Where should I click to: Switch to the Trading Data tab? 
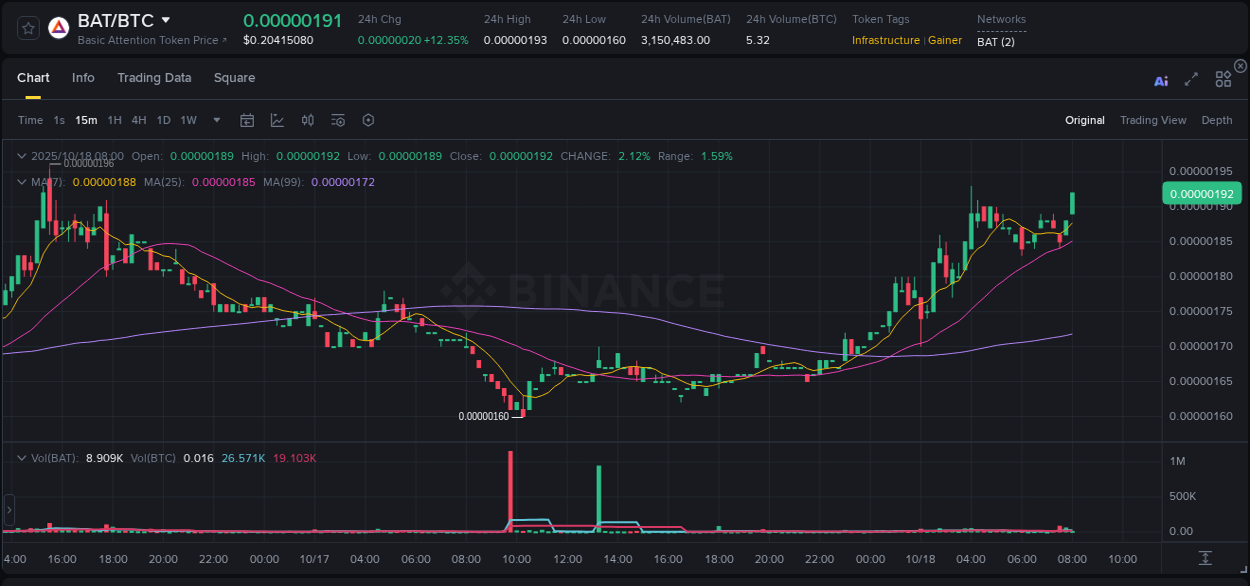(x=154, y=78)
